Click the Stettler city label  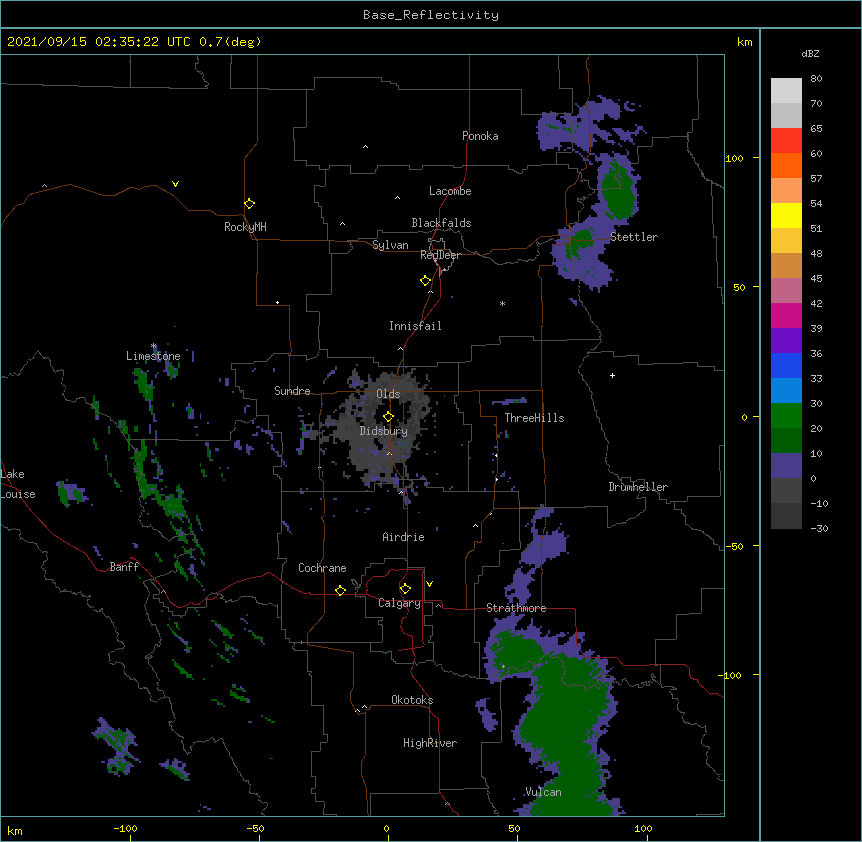634,237
